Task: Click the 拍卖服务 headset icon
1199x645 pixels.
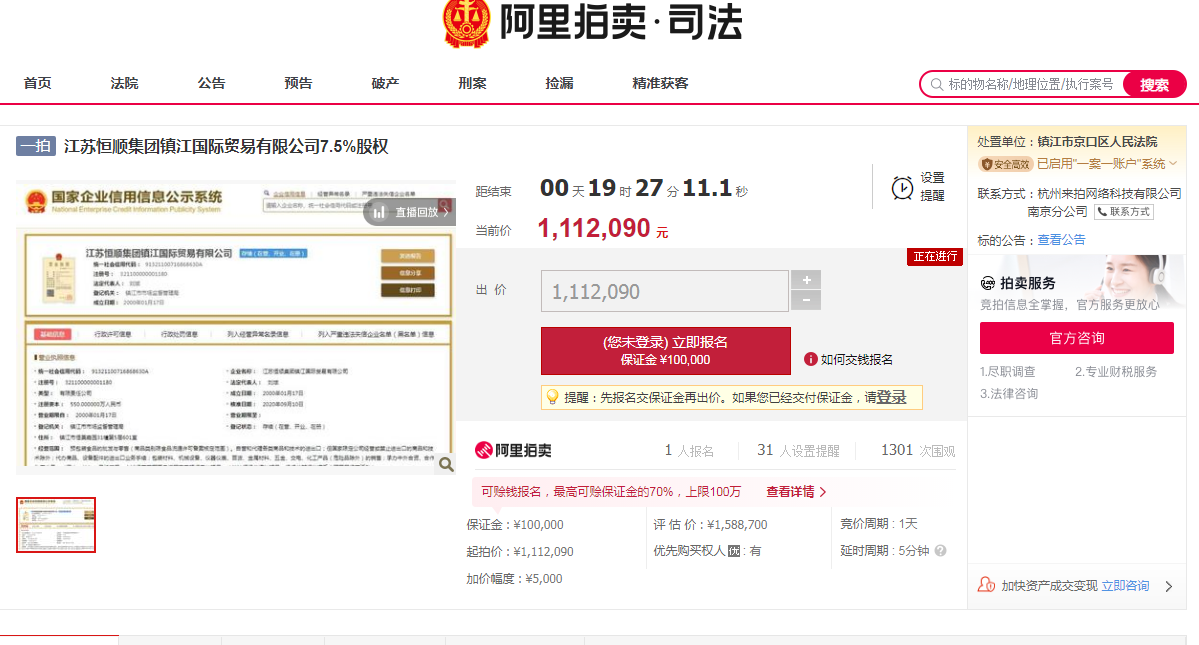Action: tap(988, 284)
